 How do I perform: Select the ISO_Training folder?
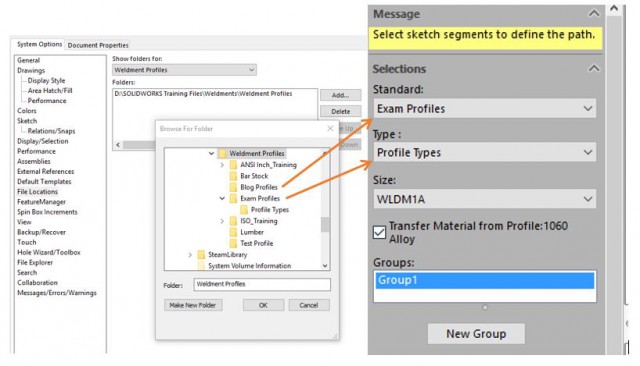coord(259,221)
